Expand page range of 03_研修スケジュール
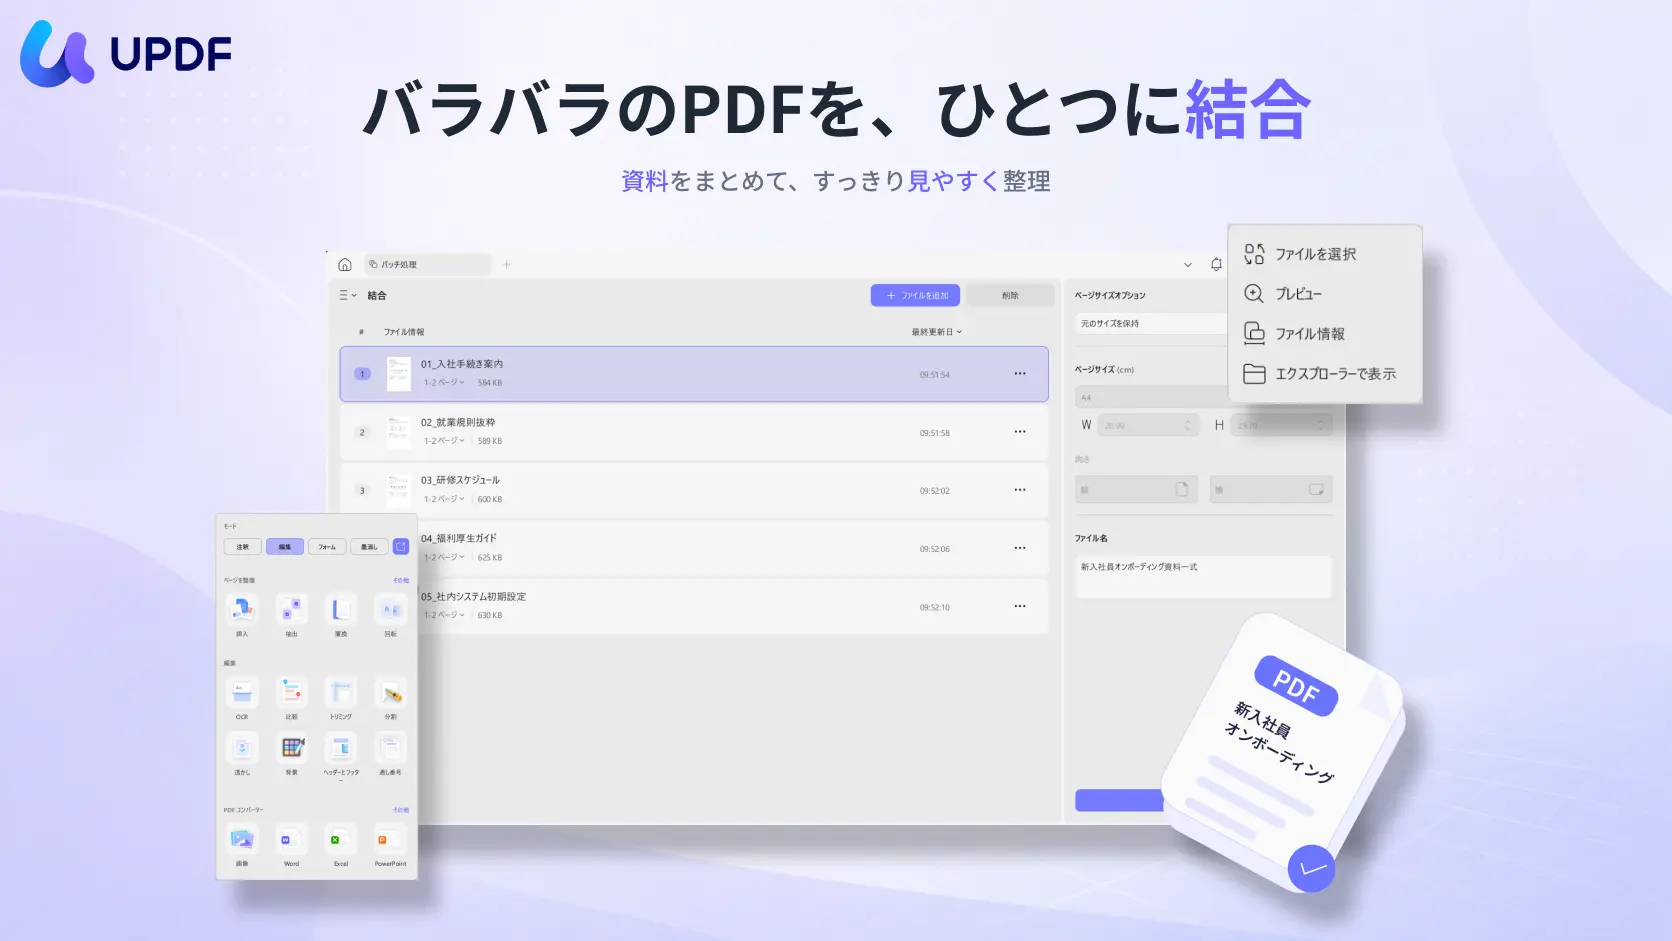This screenshot has width=1672, height=941. 444,499
